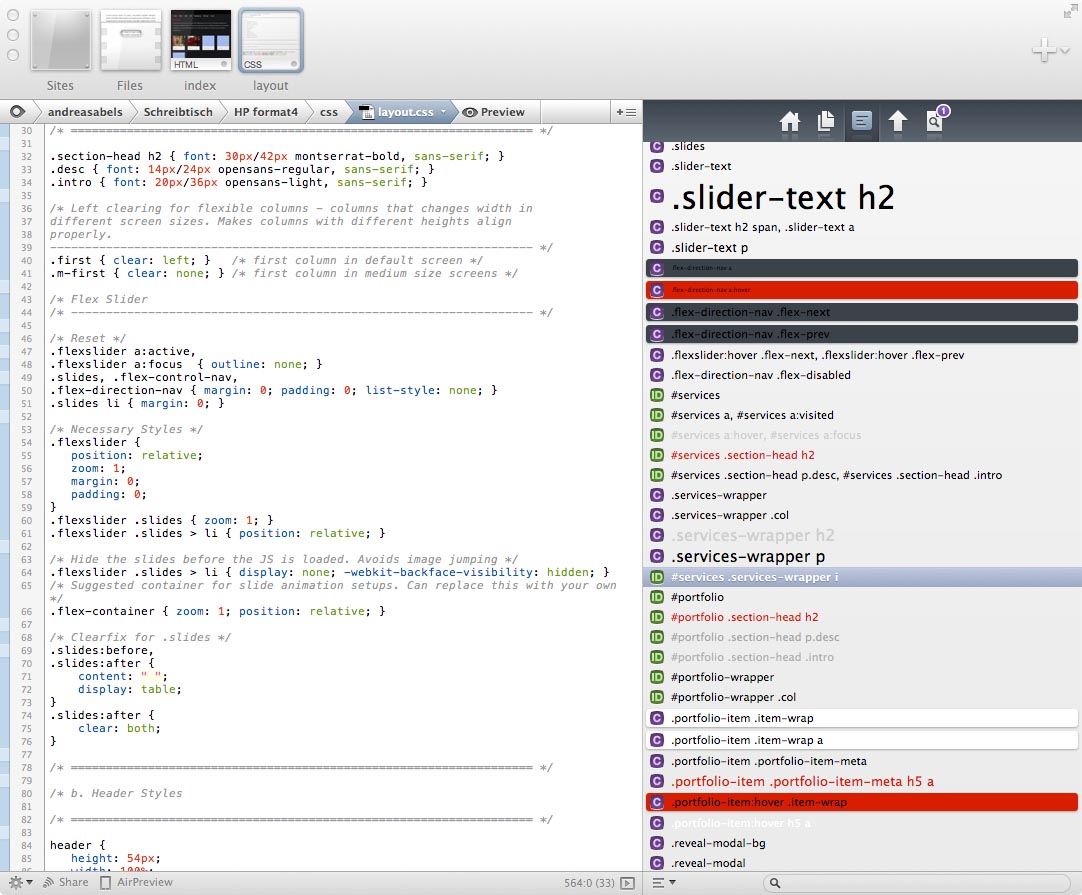The width and height of the screenshot is (1082, 895).
Task: Switch to the Sites tab
Action: 60,40
